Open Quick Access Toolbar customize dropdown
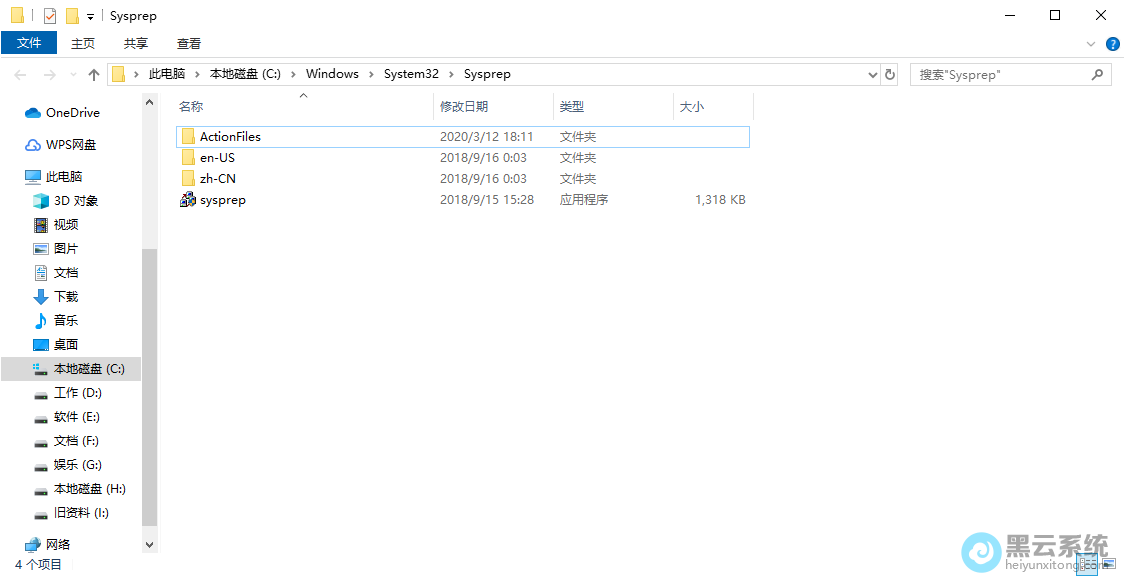Viewport: 1124px width, 577px height. 90,17
